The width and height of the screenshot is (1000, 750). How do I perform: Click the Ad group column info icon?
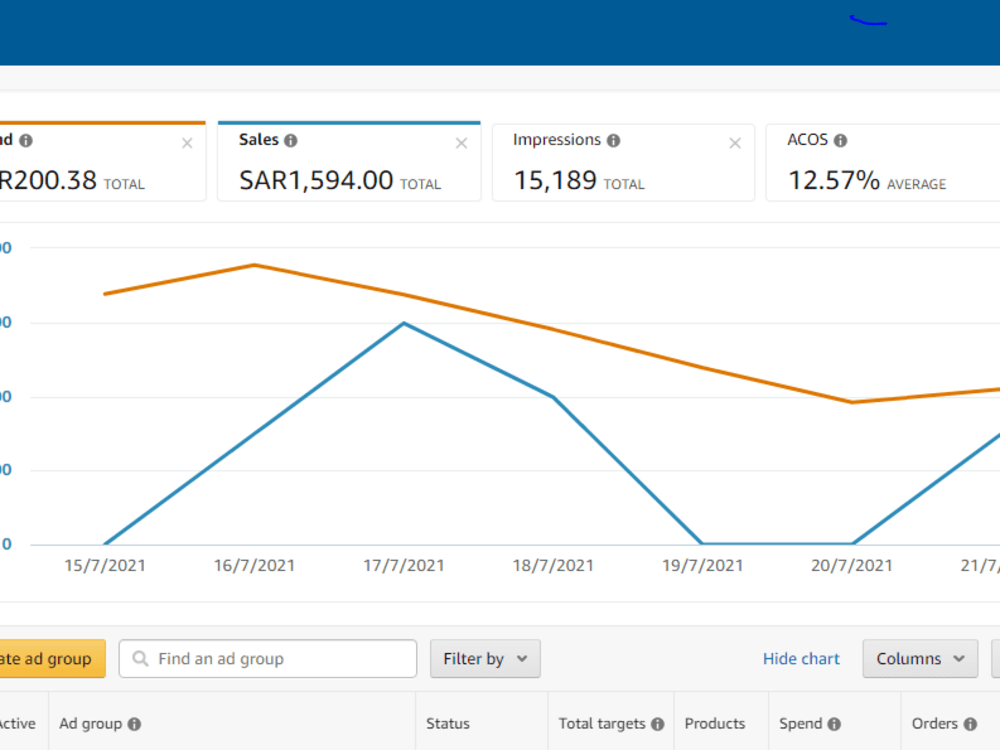click(134, 724)
